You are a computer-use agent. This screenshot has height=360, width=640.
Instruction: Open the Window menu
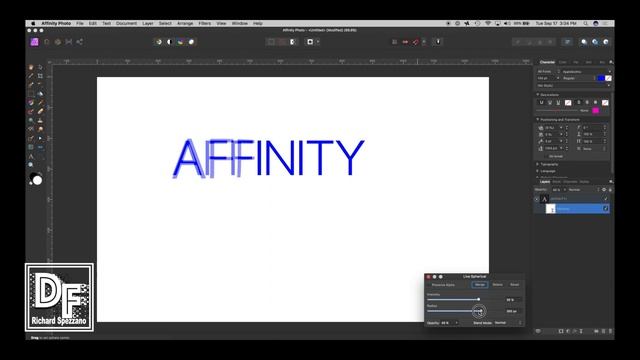240,24
